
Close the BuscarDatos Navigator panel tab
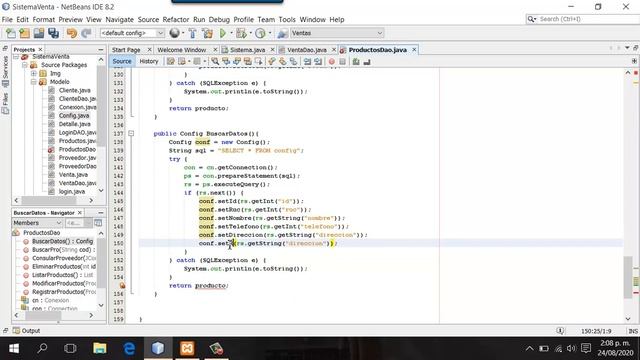coord(80,213)
